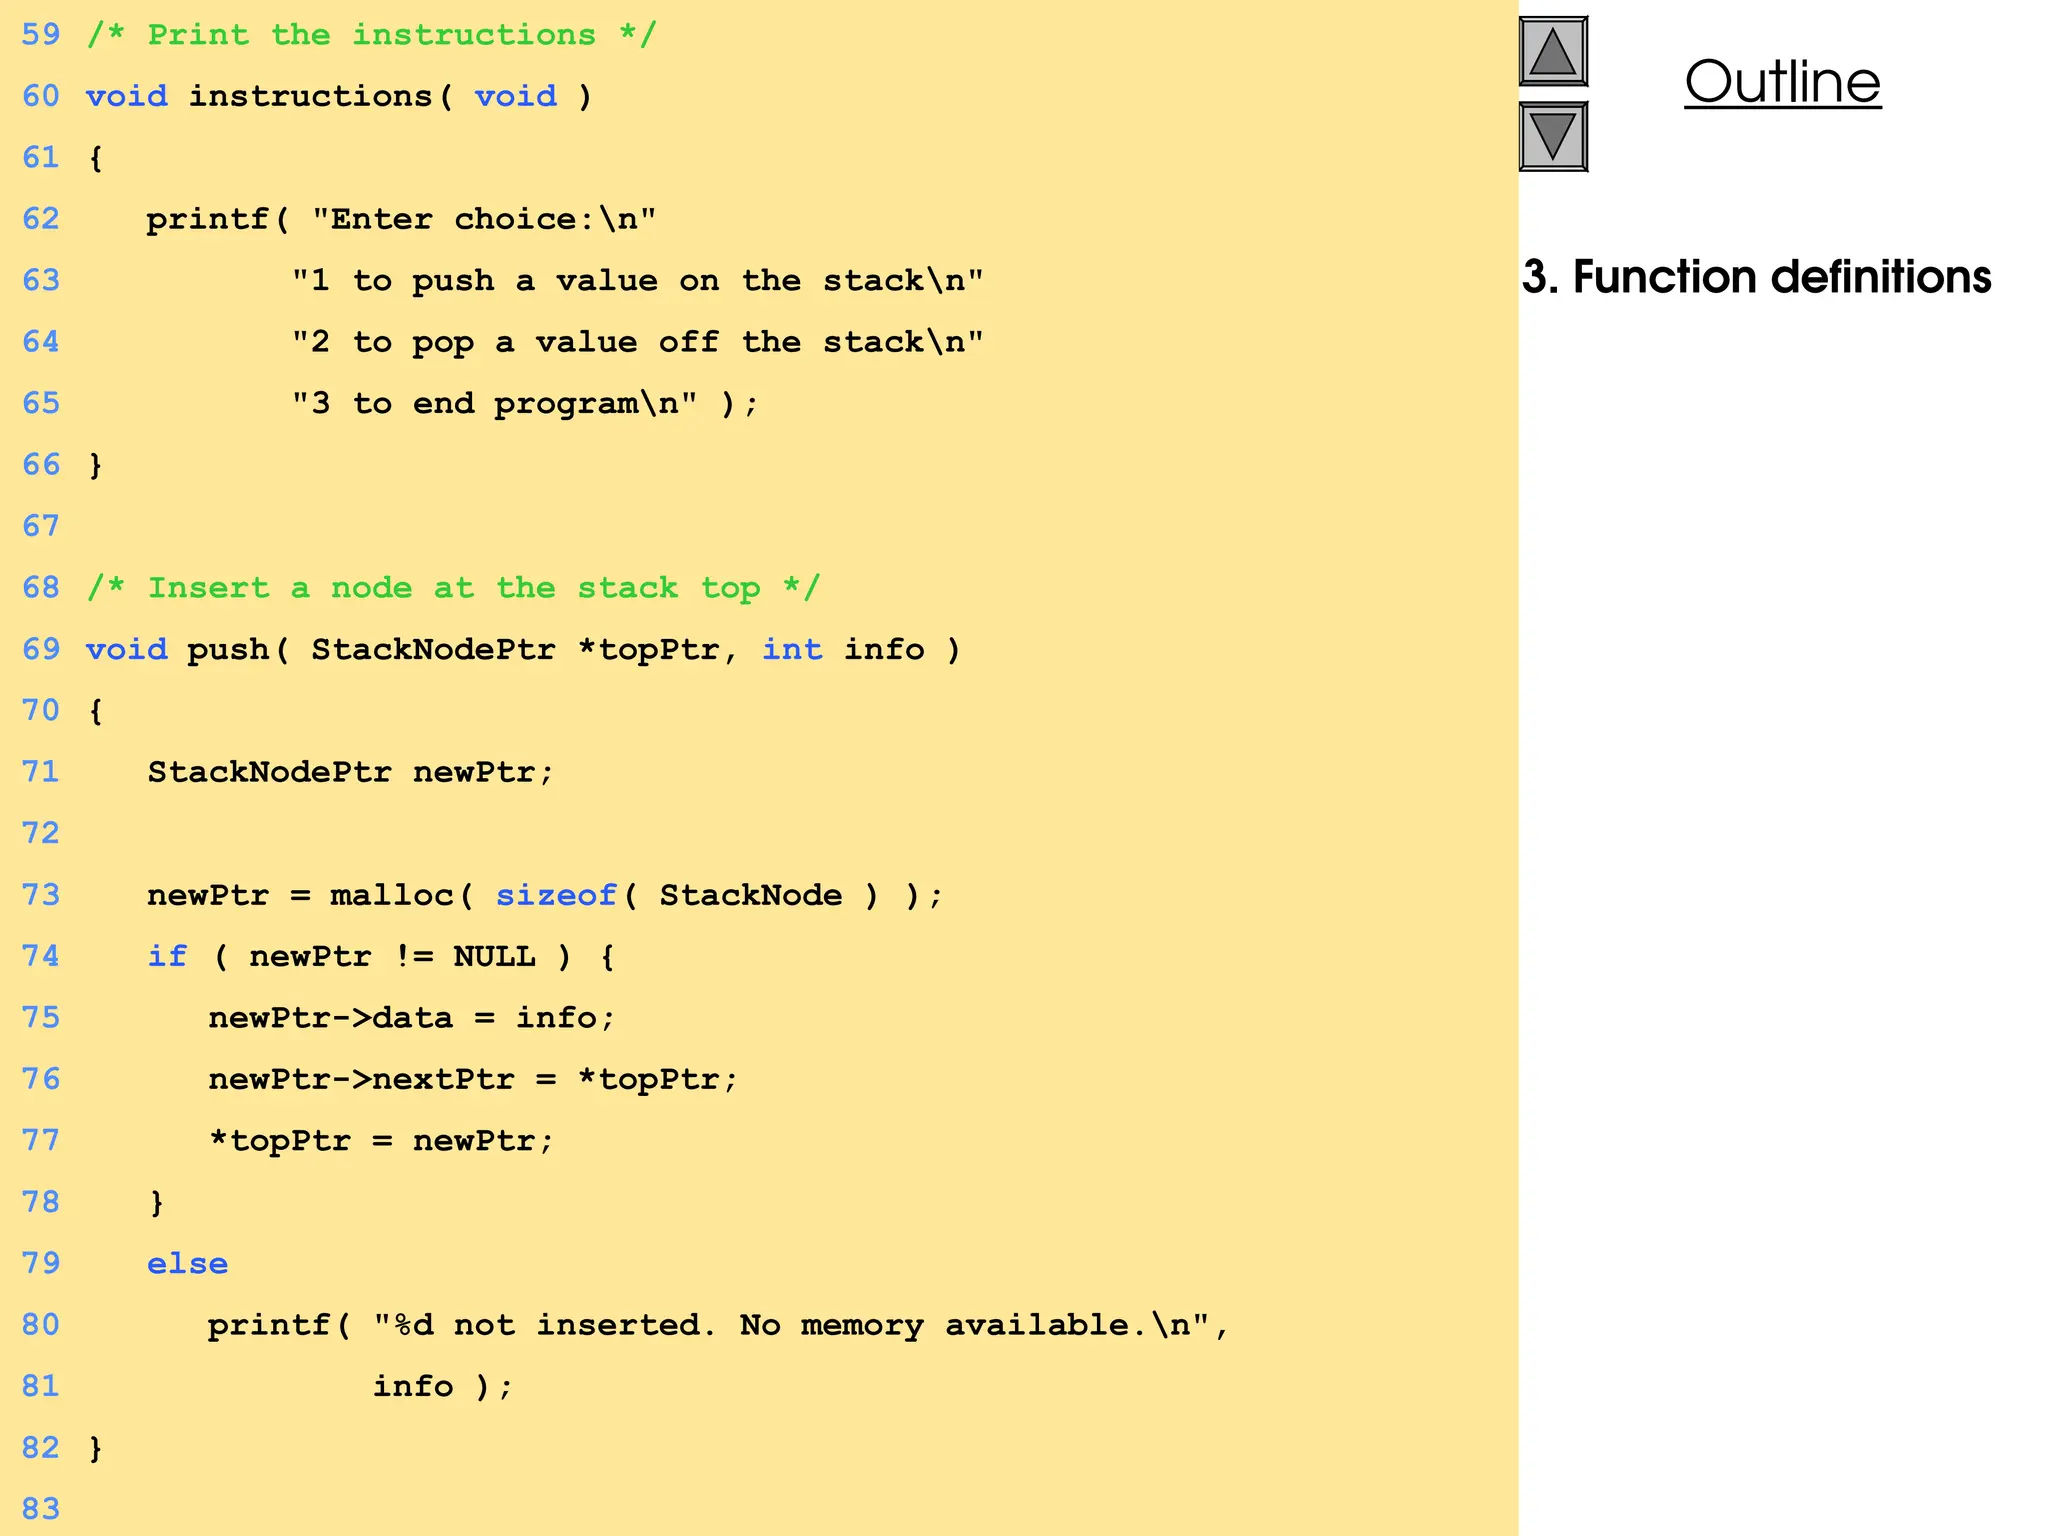Click the opening brace on line 61
The width and height of the screenshot is (2048, 1536).
click(95, 158)
